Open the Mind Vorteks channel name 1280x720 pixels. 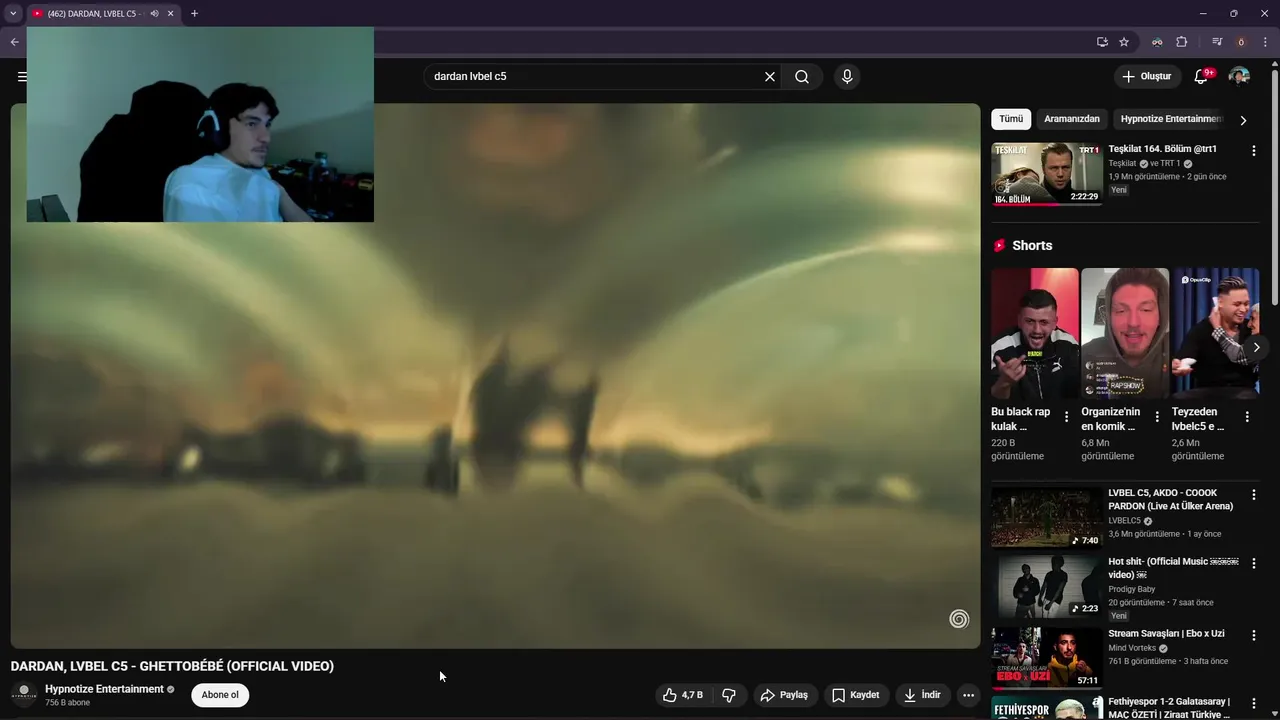1132,648
